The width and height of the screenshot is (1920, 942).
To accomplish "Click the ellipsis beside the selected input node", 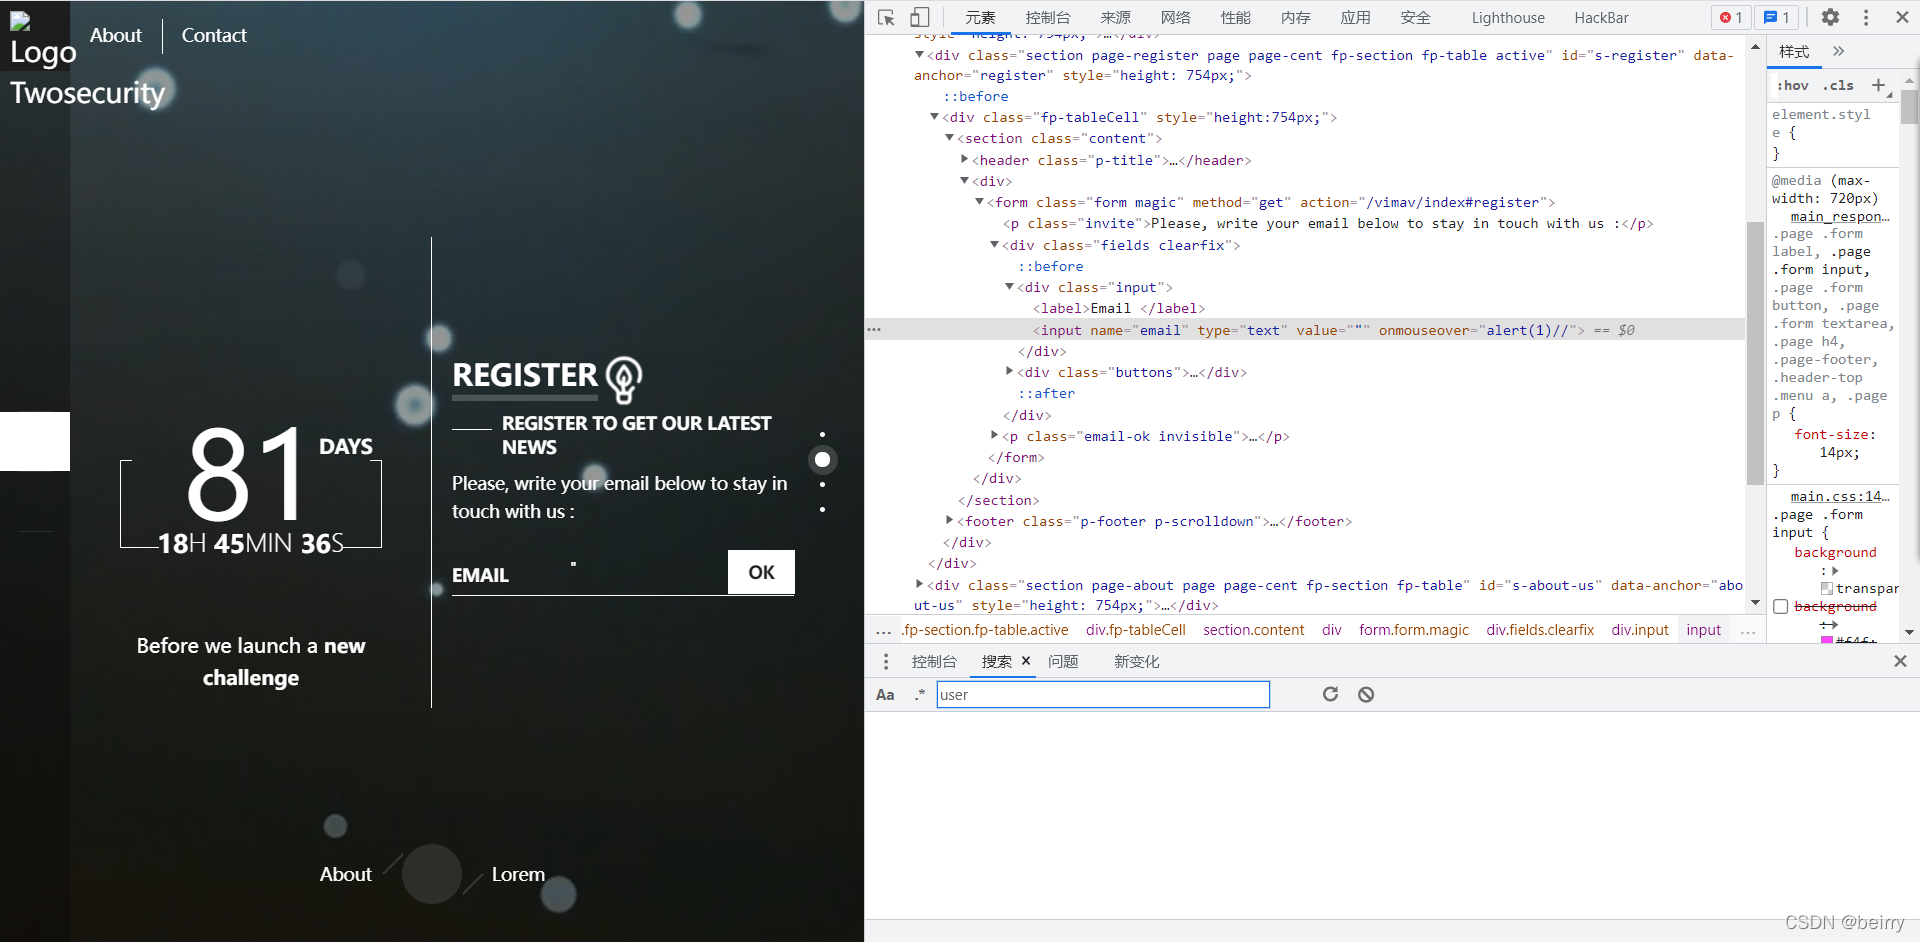I will click(x=874, y=329).
